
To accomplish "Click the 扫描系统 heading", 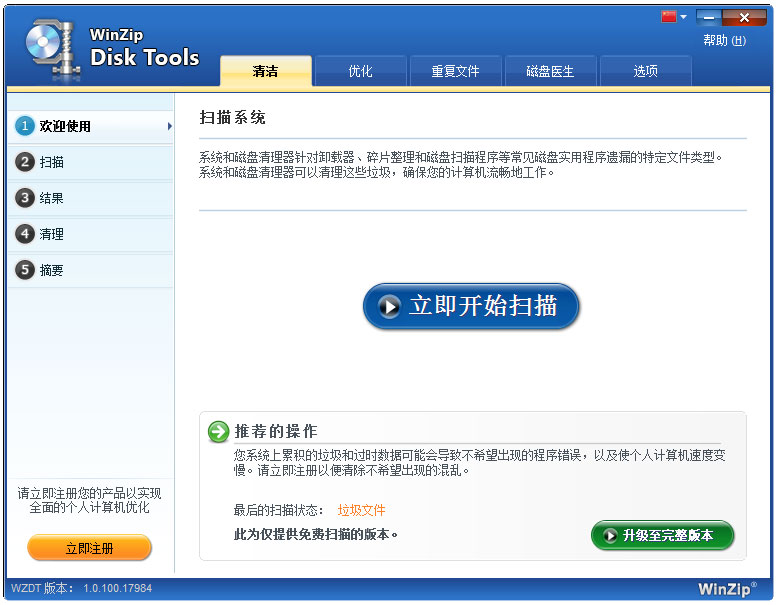I will tap(232, 118).
